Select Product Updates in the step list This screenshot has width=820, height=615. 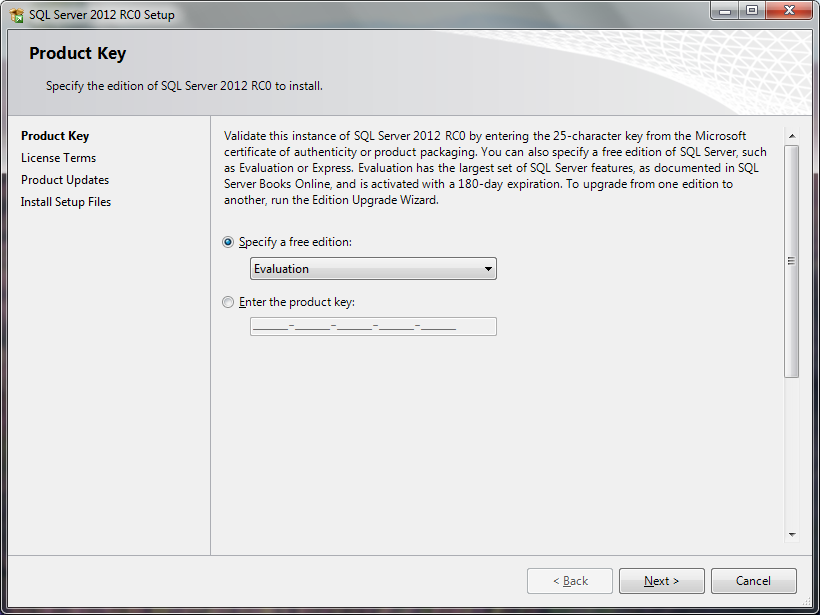pyautogui.click(x=65, y=180)
